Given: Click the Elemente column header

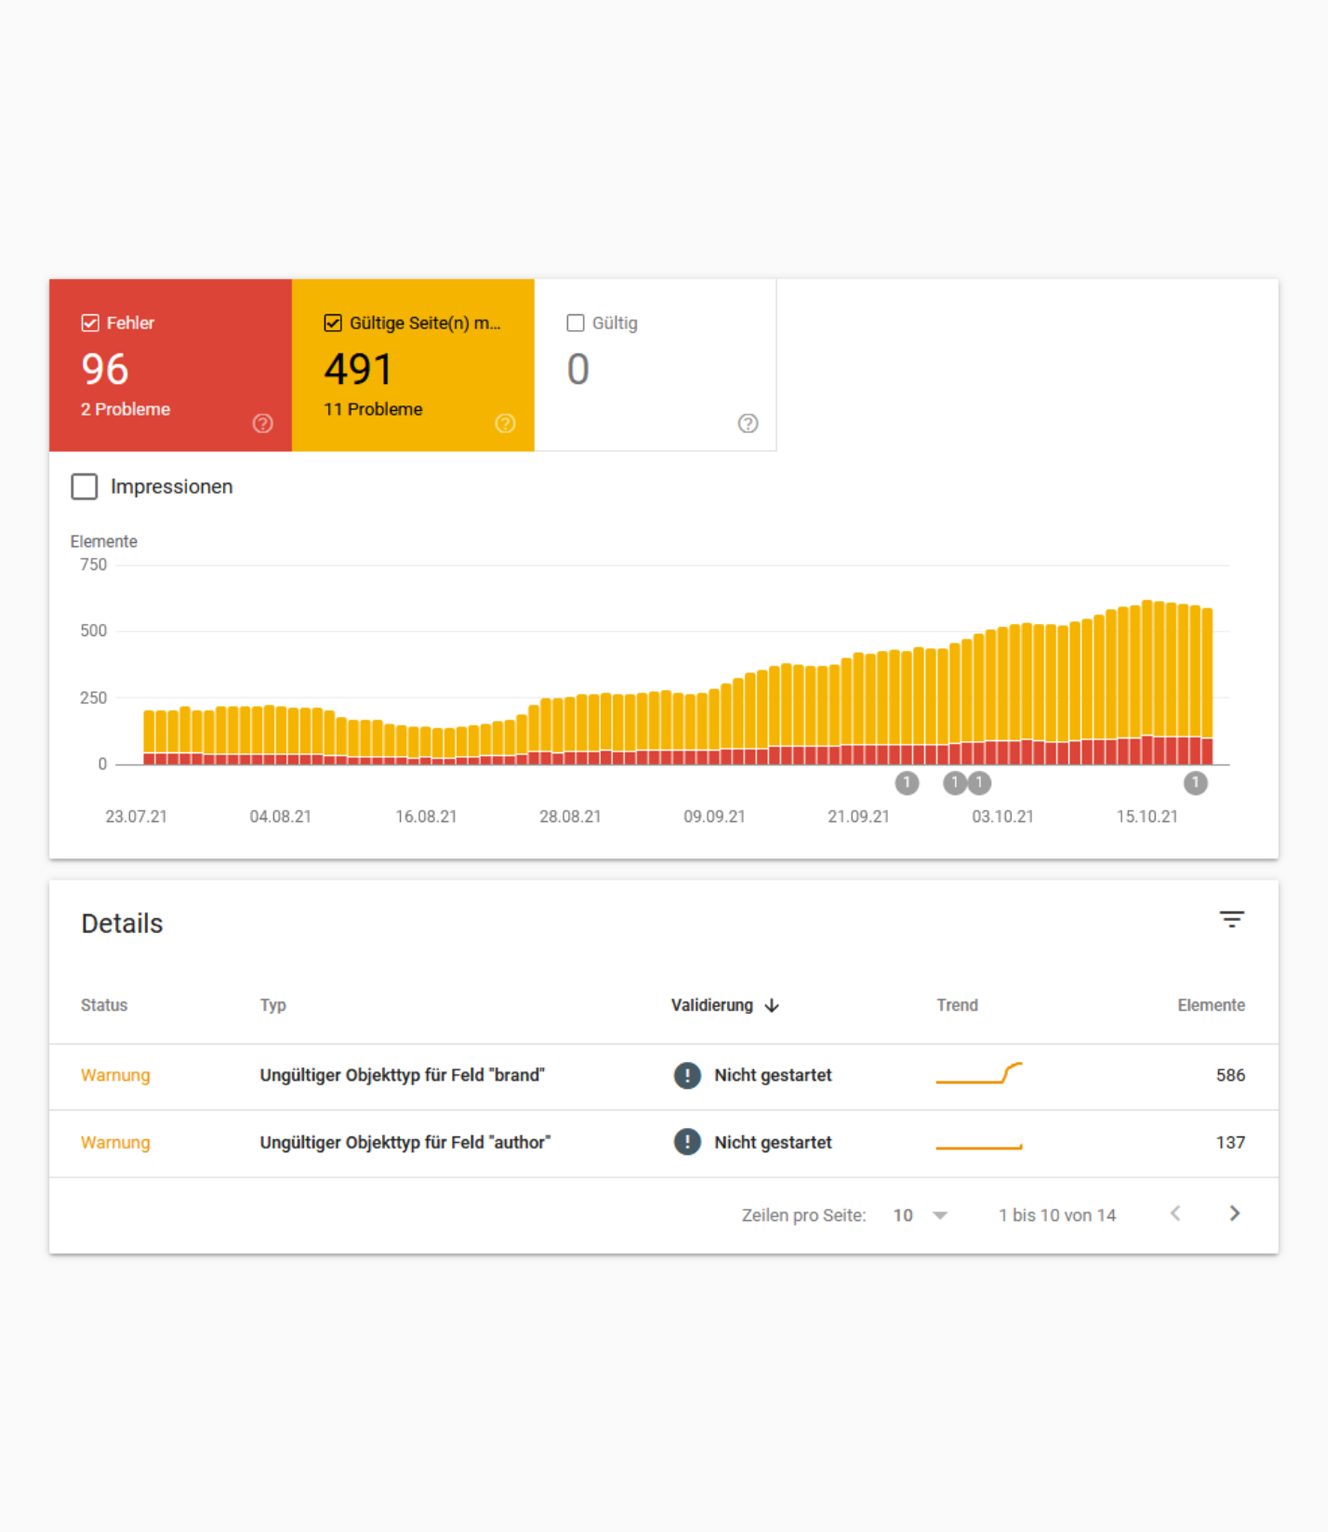Looking at the screenshot, I should tap(1211, 1005).
